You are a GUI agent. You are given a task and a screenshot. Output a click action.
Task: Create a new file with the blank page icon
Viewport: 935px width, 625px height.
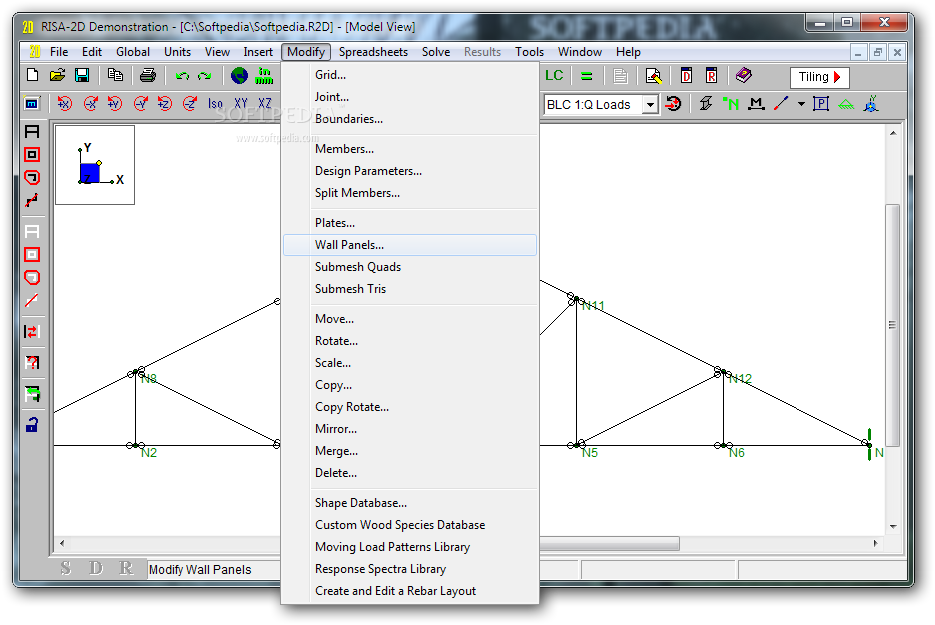coord(33,75)
